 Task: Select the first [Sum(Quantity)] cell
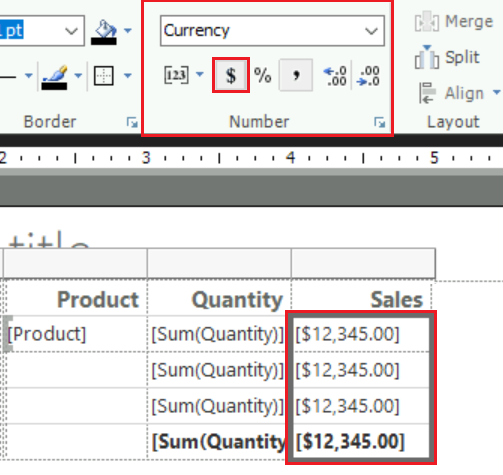[x=218, y=334]
